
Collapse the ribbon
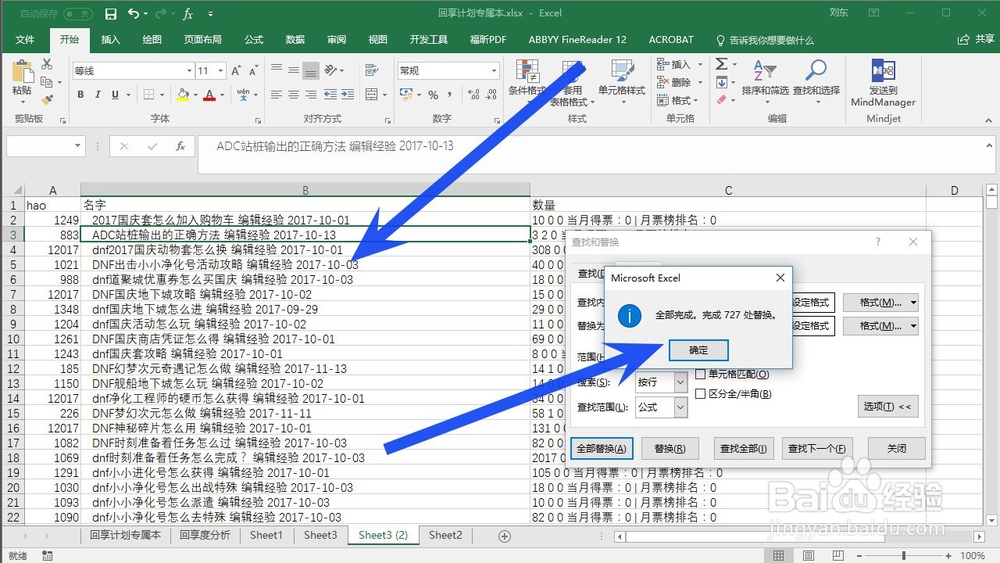[989, 120]
